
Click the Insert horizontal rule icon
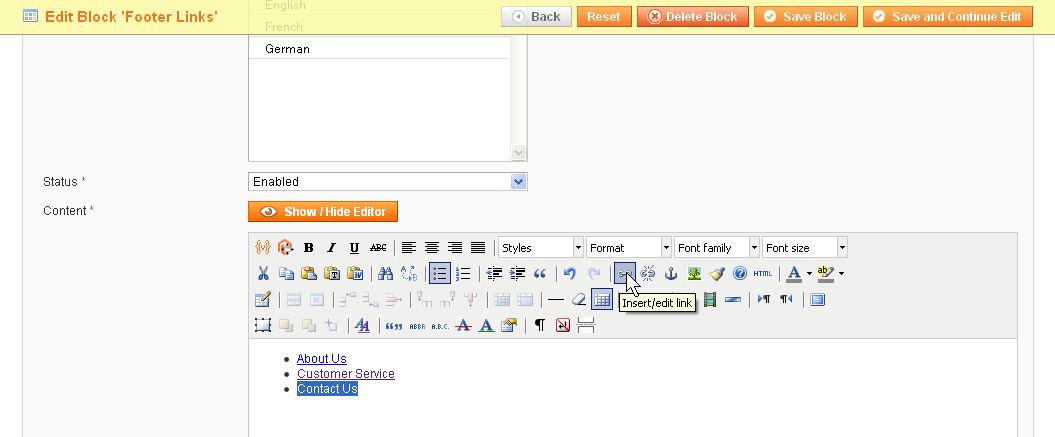[556, 299]
